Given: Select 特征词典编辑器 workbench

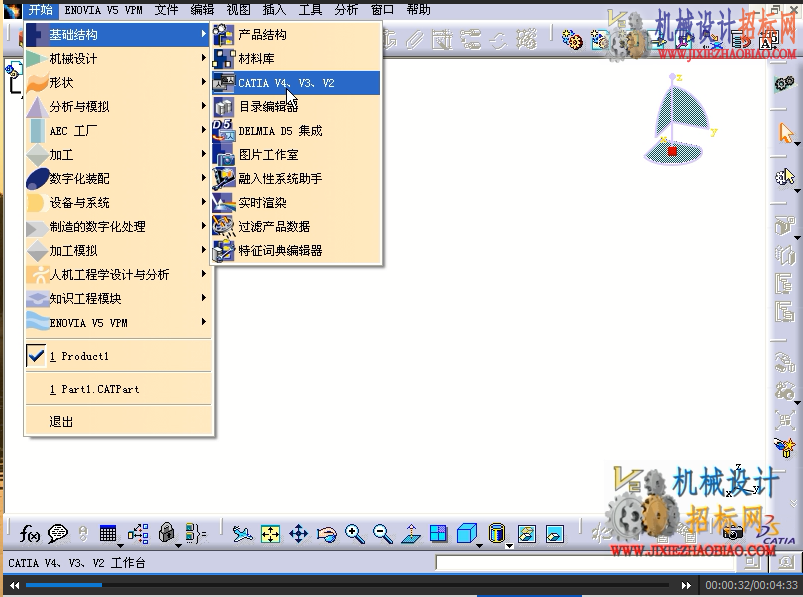Looking at the screenshot, I should click(297, 250).
